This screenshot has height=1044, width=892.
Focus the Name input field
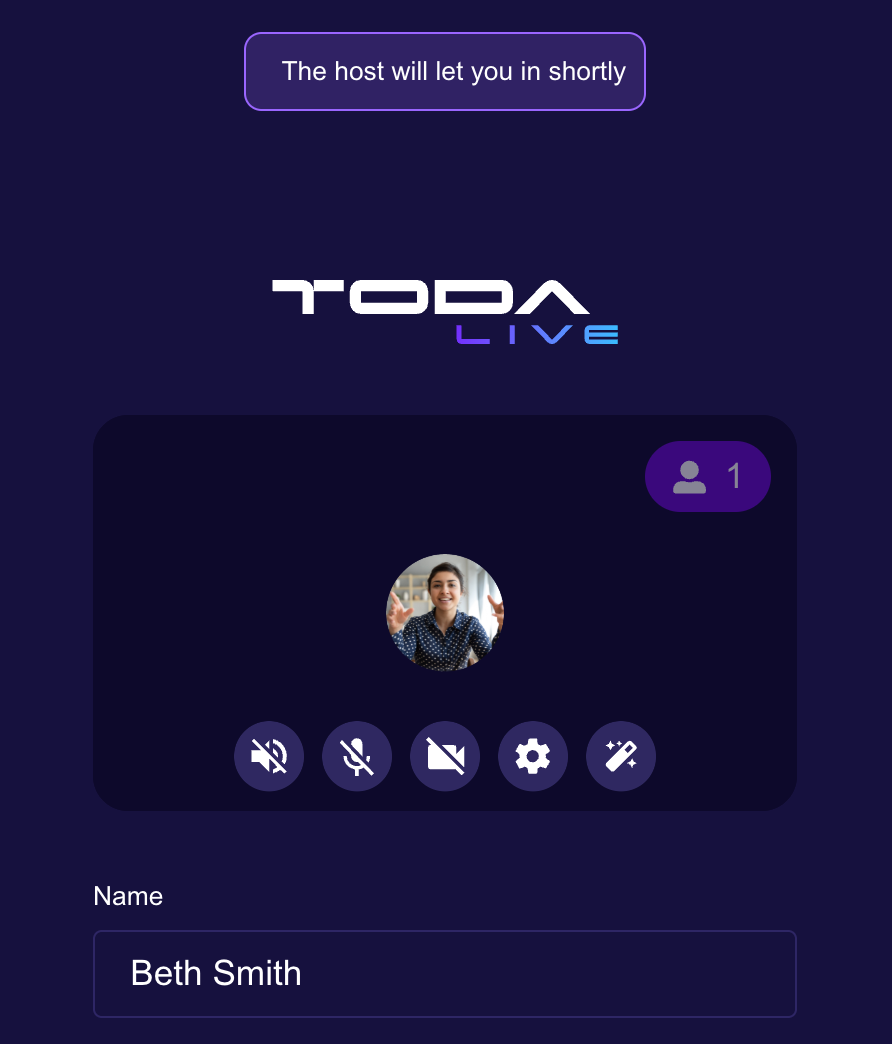coord(445,973)
